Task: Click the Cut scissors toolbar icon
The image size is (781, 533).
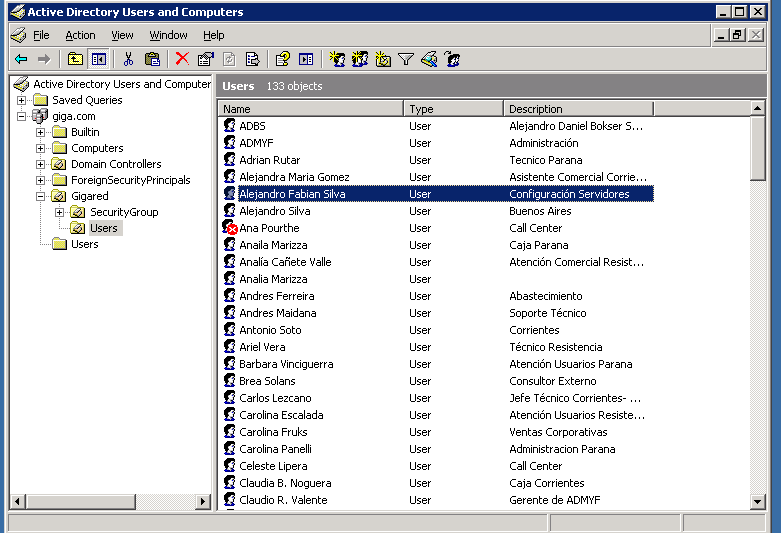Action: (x=129, y=59)
